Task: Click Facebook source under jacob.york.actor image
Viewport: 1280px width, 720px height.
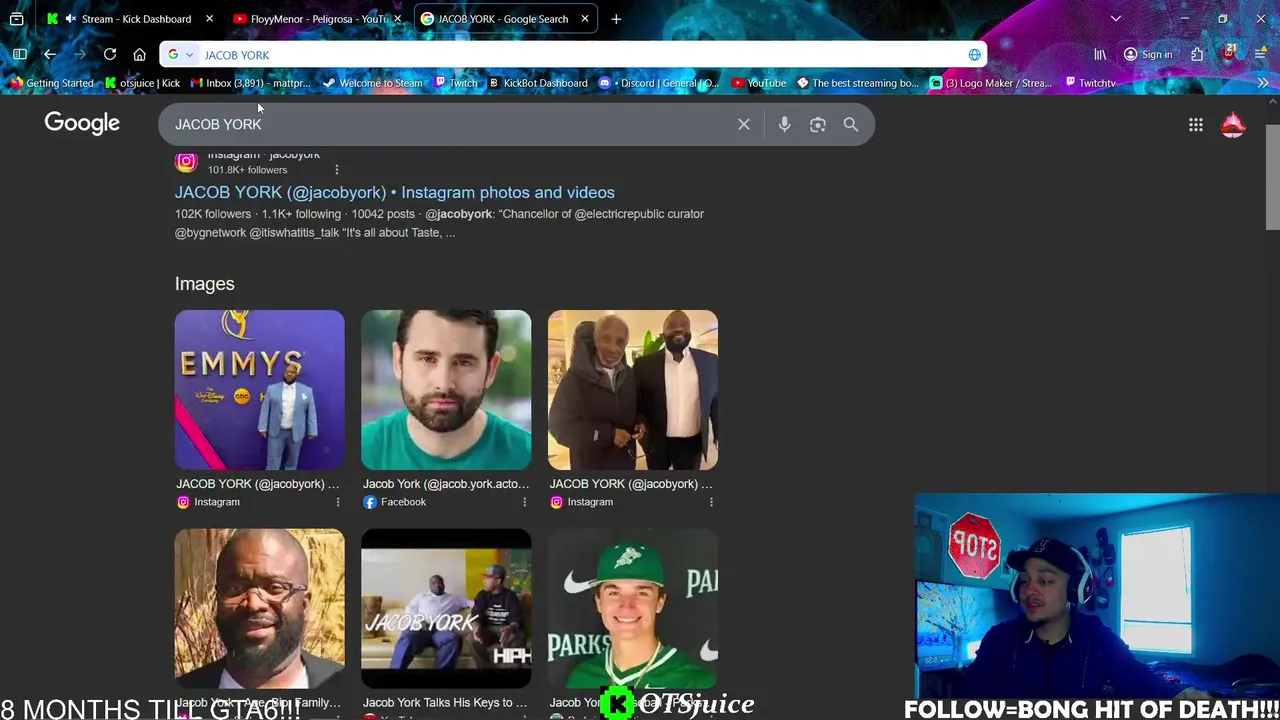Action: [x=395, y=502]
